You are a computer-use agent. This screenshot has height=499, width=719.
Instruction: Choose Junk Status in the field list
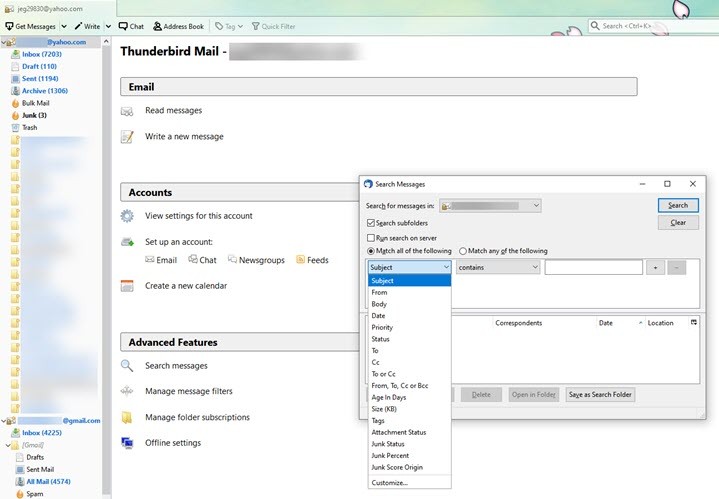409,444
